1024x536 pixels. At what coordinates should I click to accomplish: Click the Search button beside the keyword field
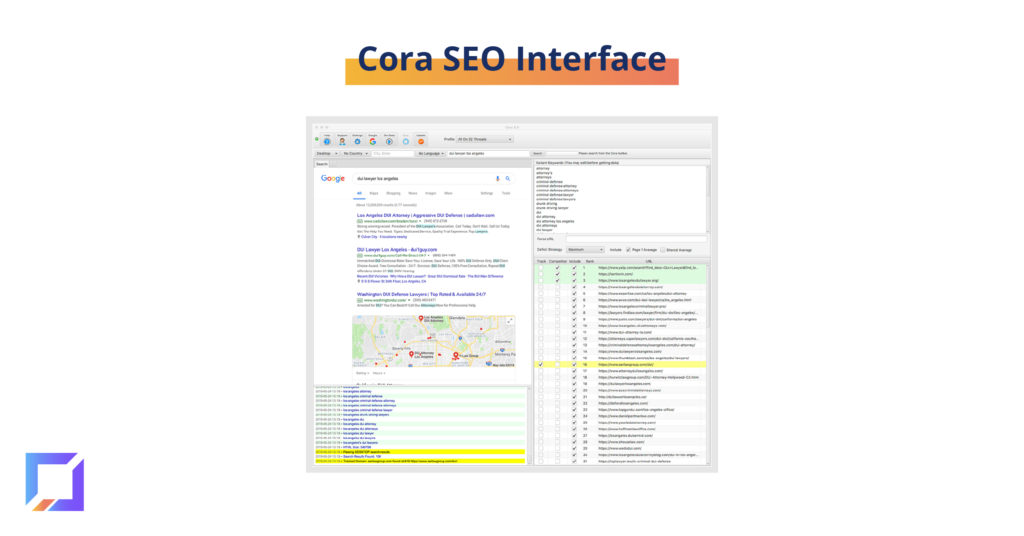[x=537, y=153]
